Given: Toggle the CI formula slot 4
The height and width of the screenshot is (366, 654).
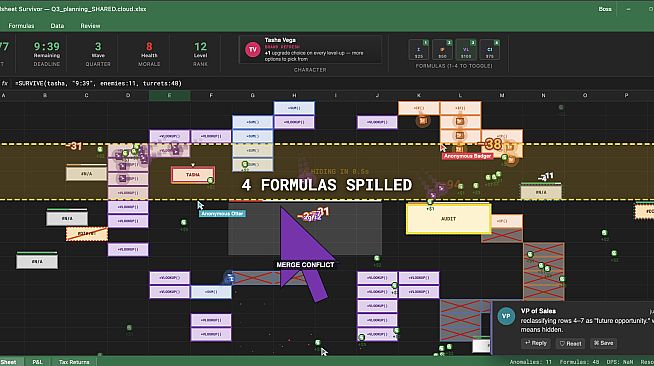Looking at the screenshot, I should click(x=490, y=50).
